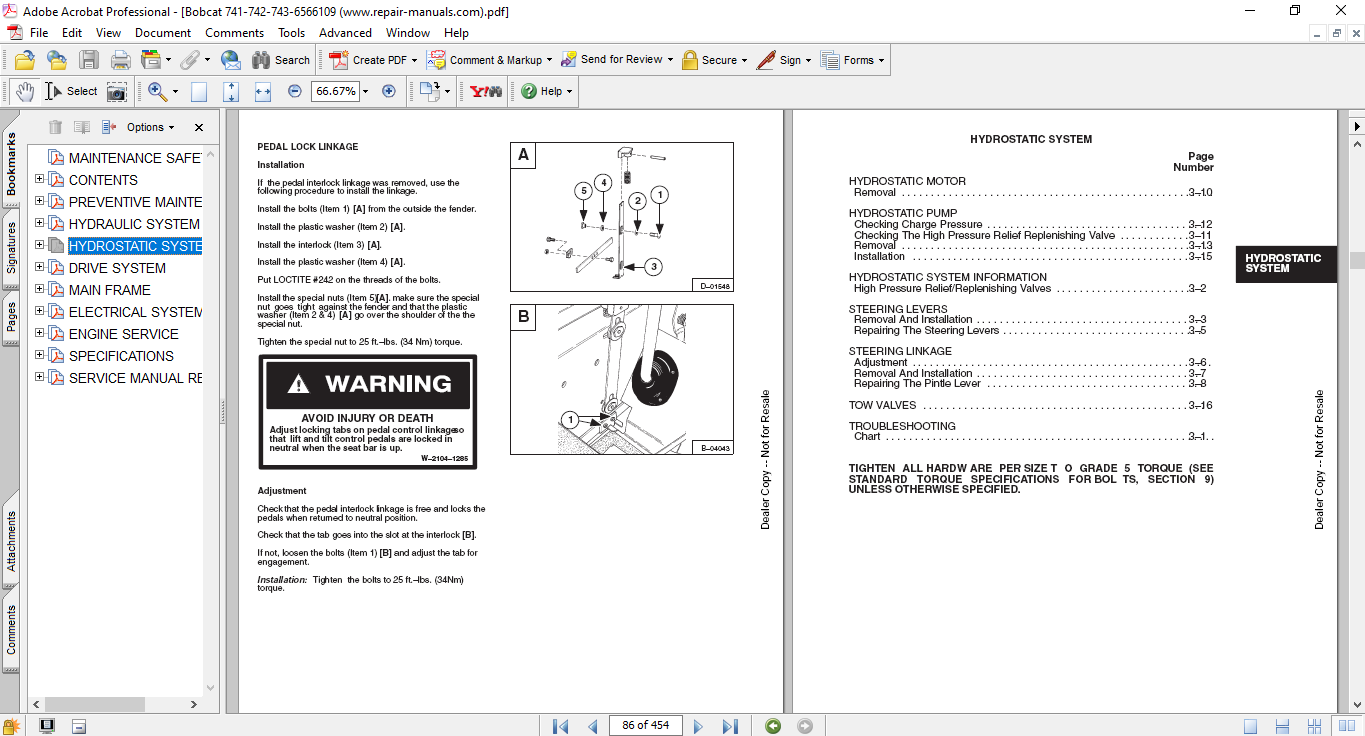This screenshot has height=736, width=1365.
Task: Pick the Zoom In magnifier tool
Action: (157, 91)
